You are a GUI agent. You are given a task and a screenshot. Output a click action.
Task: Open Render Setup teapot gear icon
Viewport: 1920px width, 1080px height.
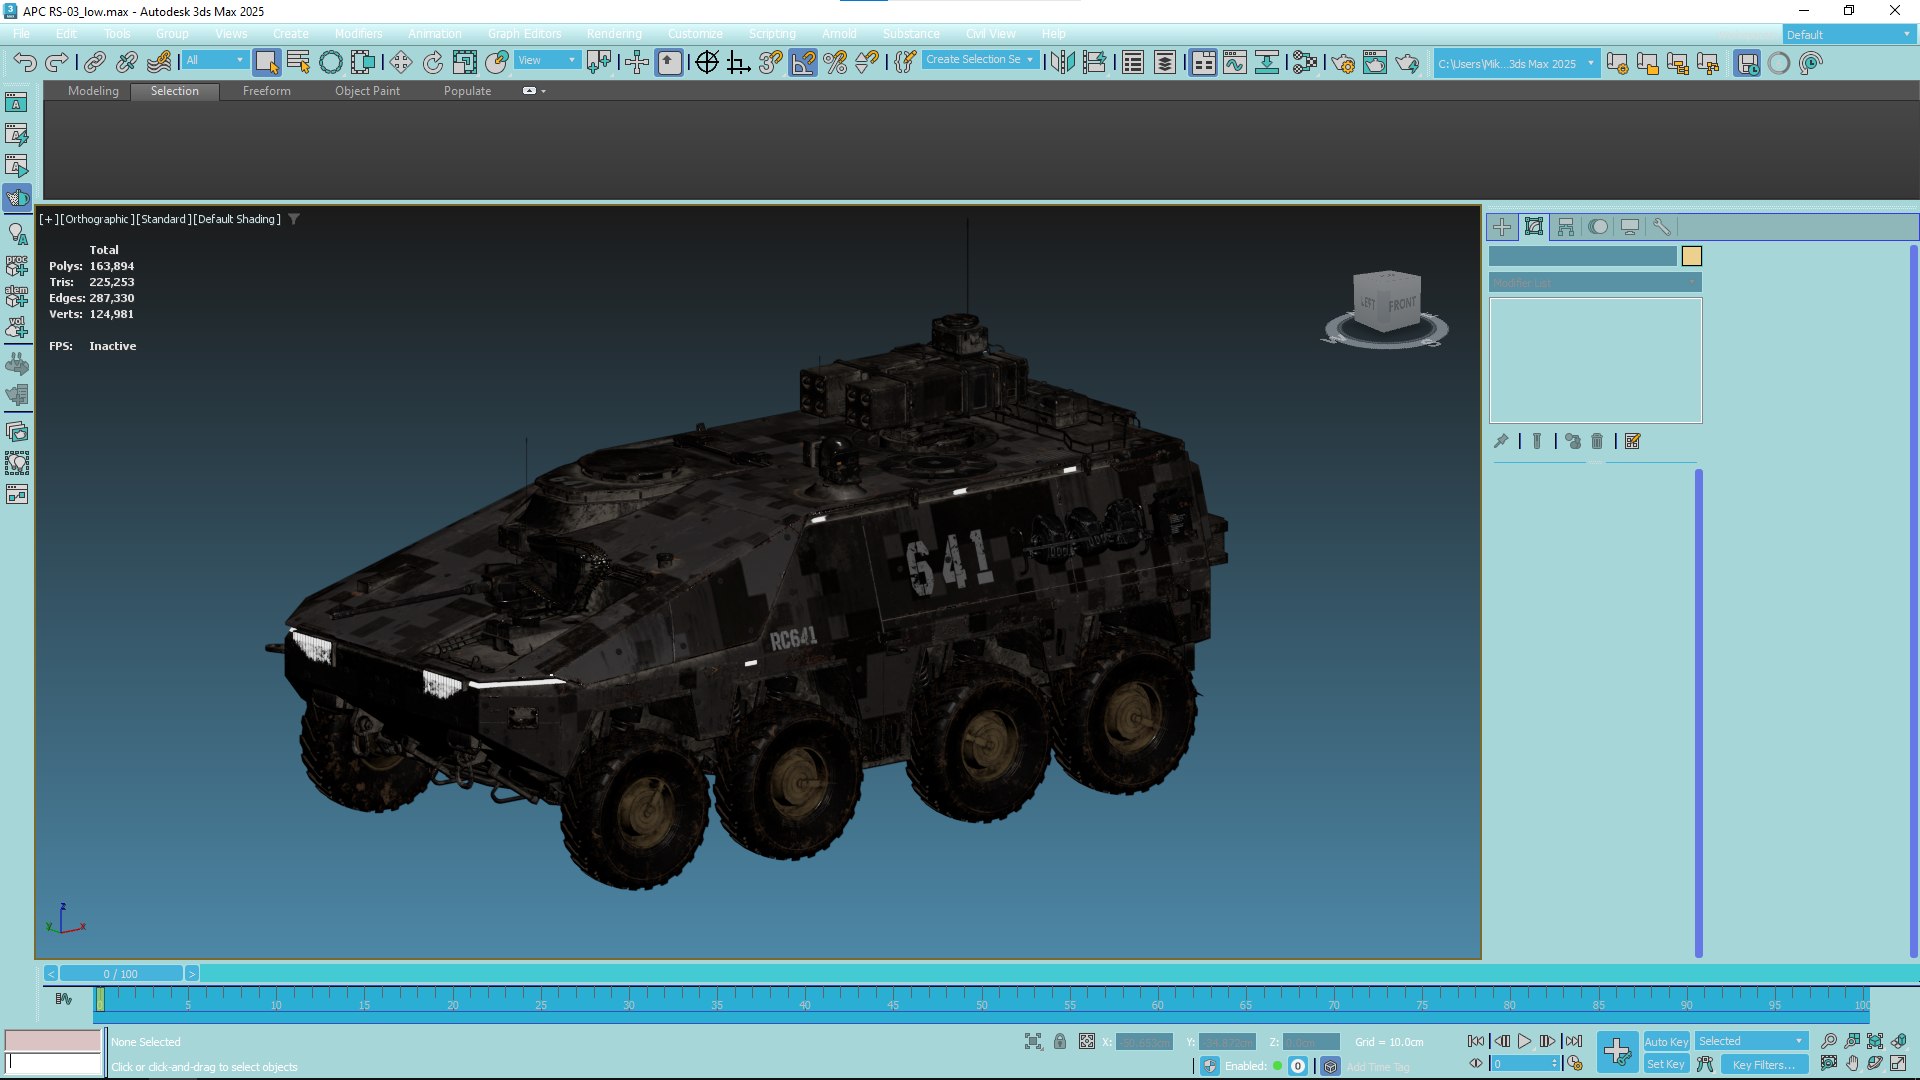point(1343,63)
